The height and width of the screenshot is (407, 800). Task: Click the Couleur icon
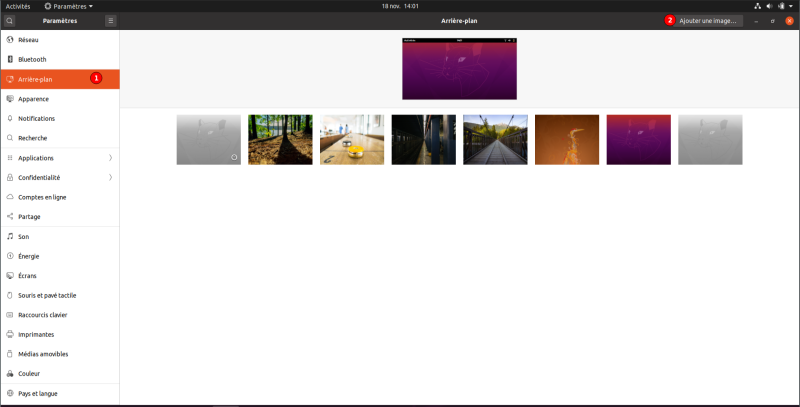(10, 373)
